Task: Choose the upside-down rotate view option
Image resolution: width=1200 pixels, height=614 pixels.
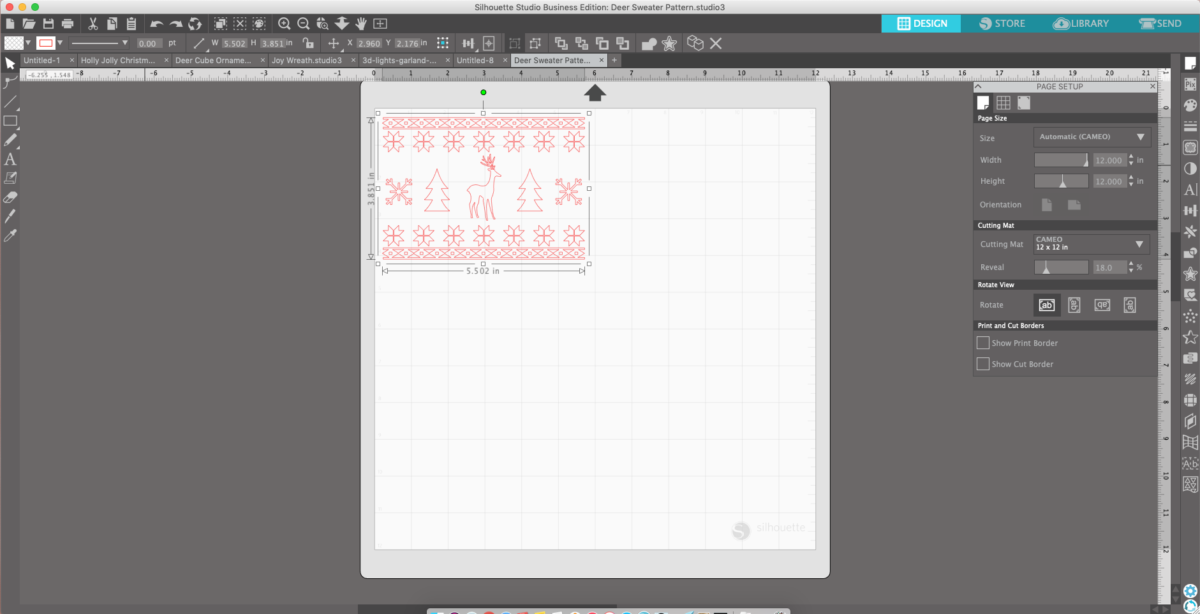Action: (1102, 305)
